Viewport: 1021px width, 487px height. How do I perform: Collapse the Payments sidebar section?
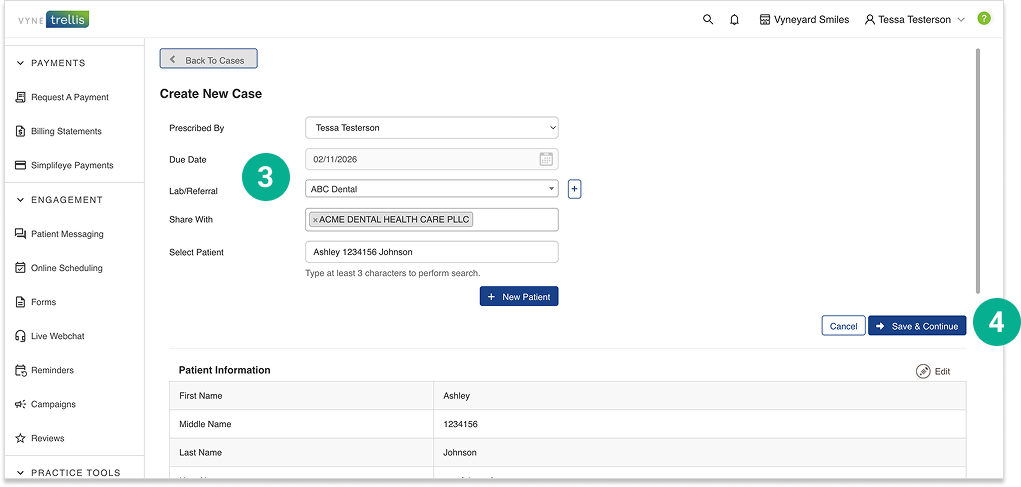pos(21,63)
